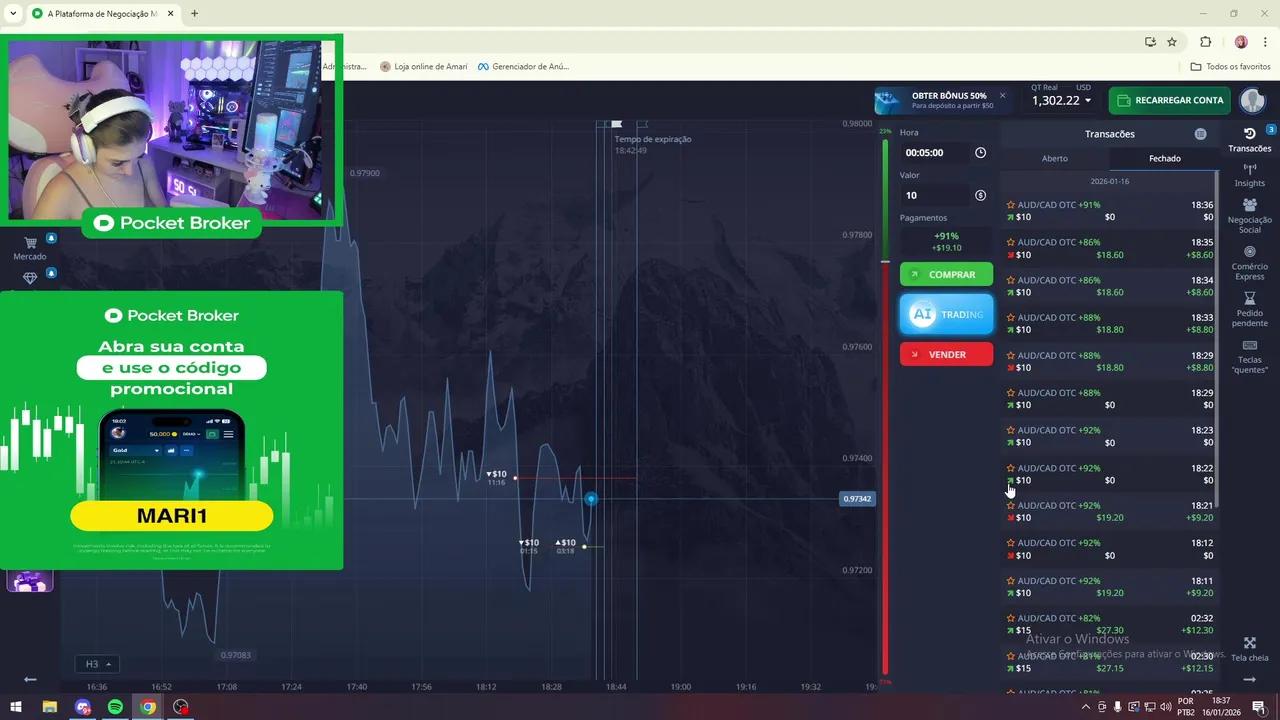Open the Gerenciador de Anú... bookmark
This screenshot has height=720, width=1280.
522,67
